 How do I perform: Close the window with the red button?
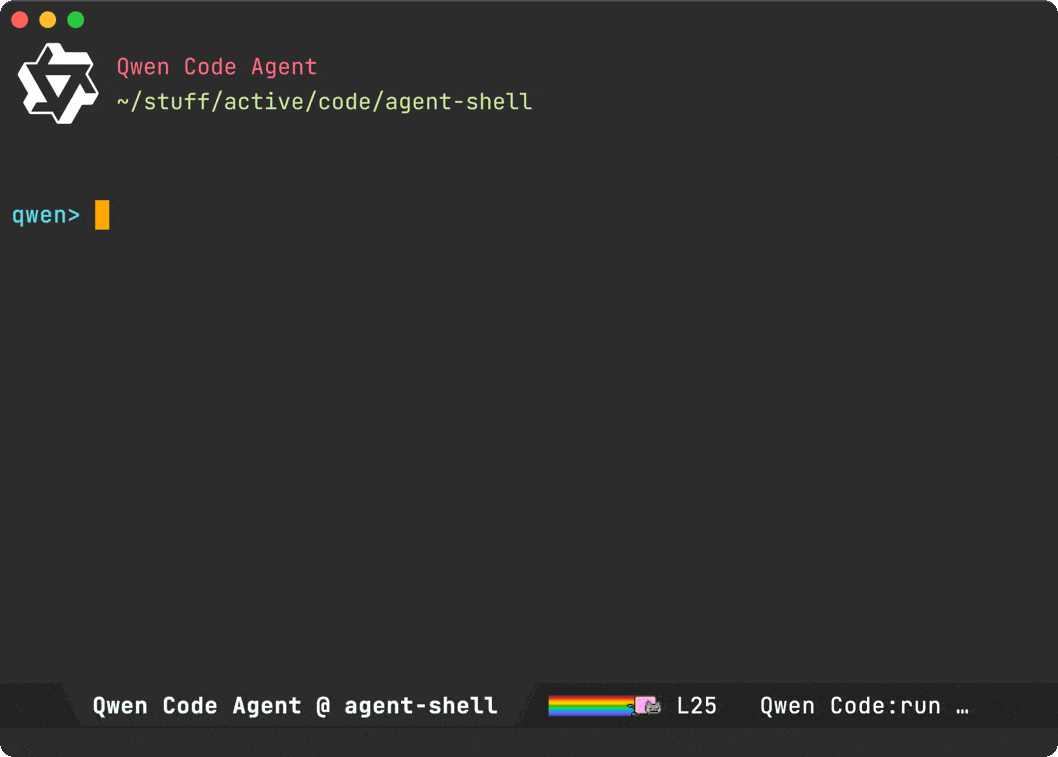(20, 20)
